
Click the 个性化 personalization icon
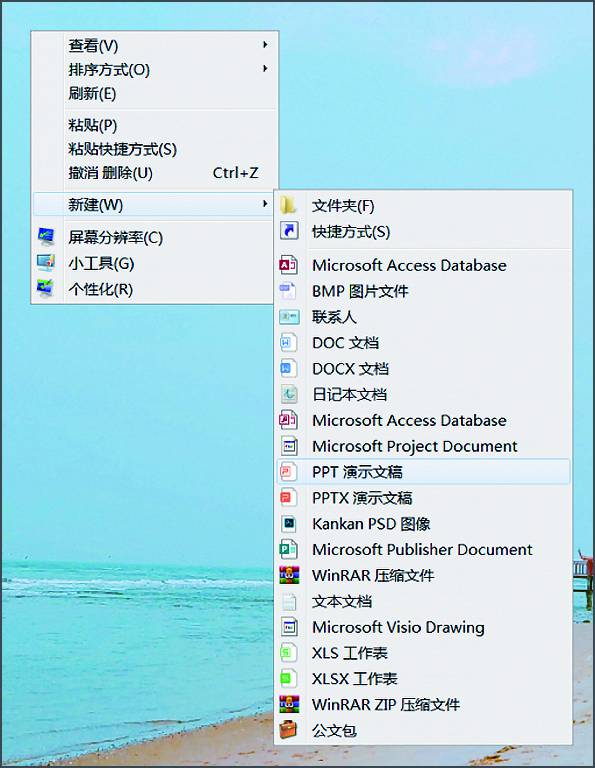tap(47, 288)
